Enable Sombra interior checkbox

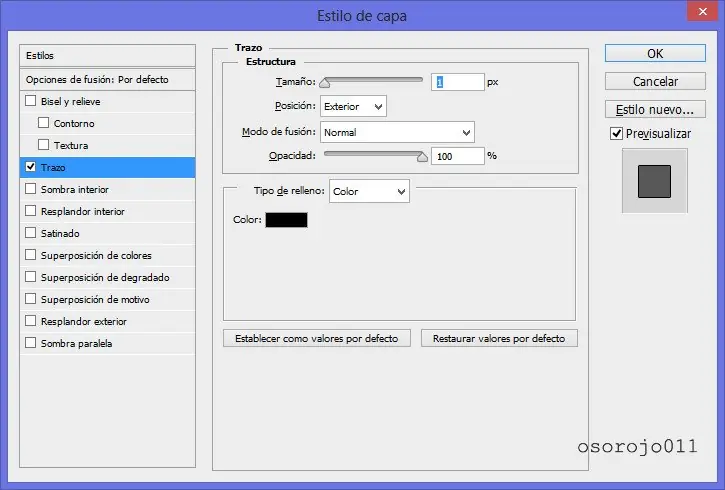31,189
